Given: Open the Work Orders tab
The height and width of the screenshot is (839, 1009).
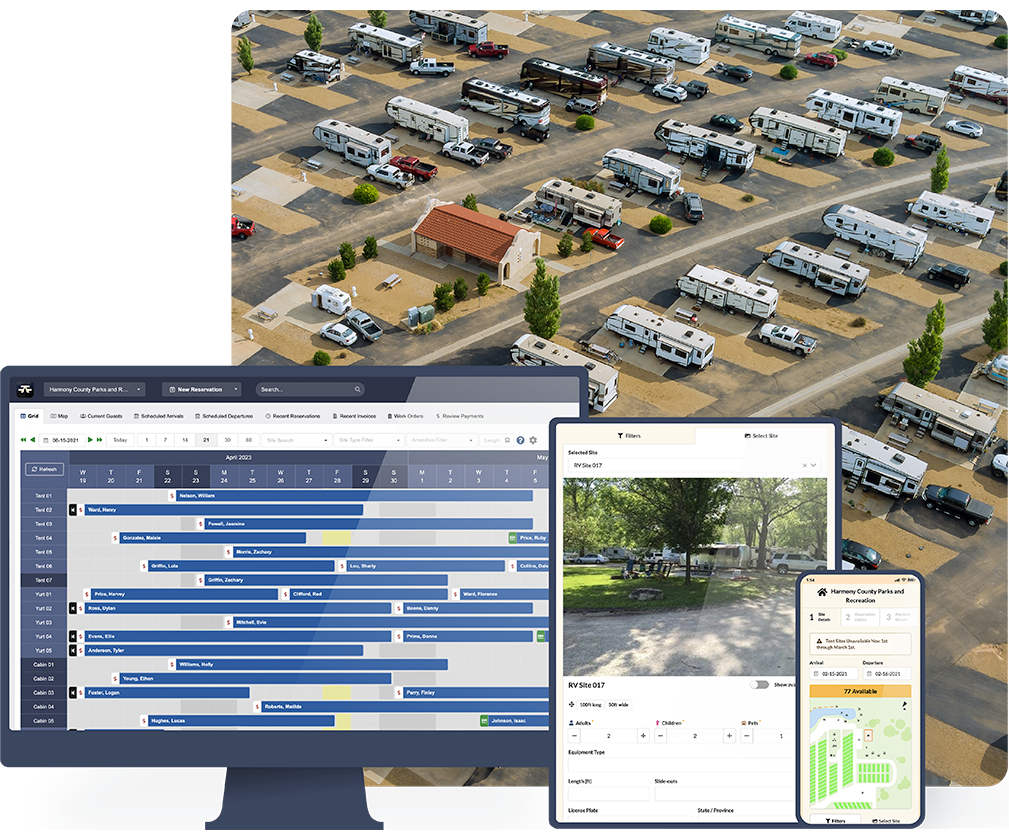Looking at the screenshot, I should pyautogui.click(x=405, y=416).
